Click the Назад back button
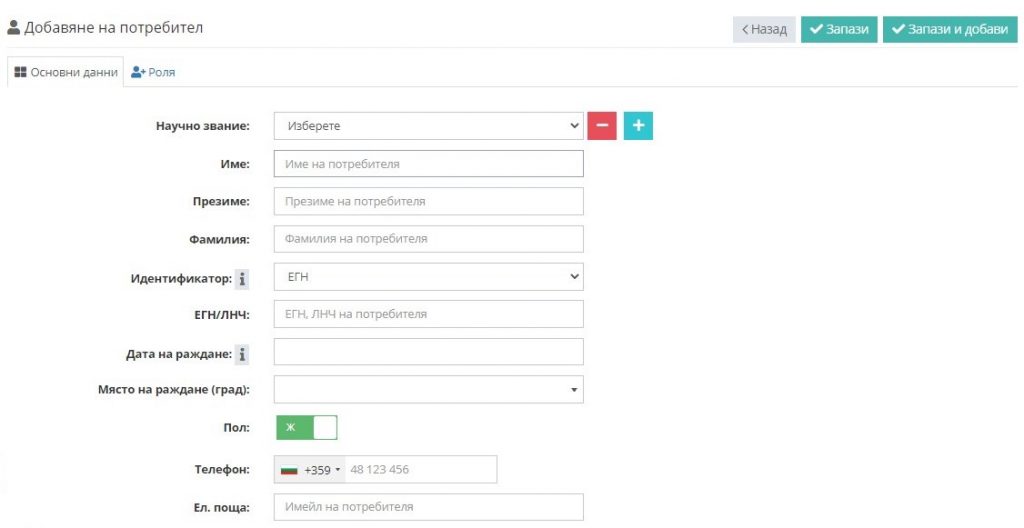 click(x=764, y=29)
